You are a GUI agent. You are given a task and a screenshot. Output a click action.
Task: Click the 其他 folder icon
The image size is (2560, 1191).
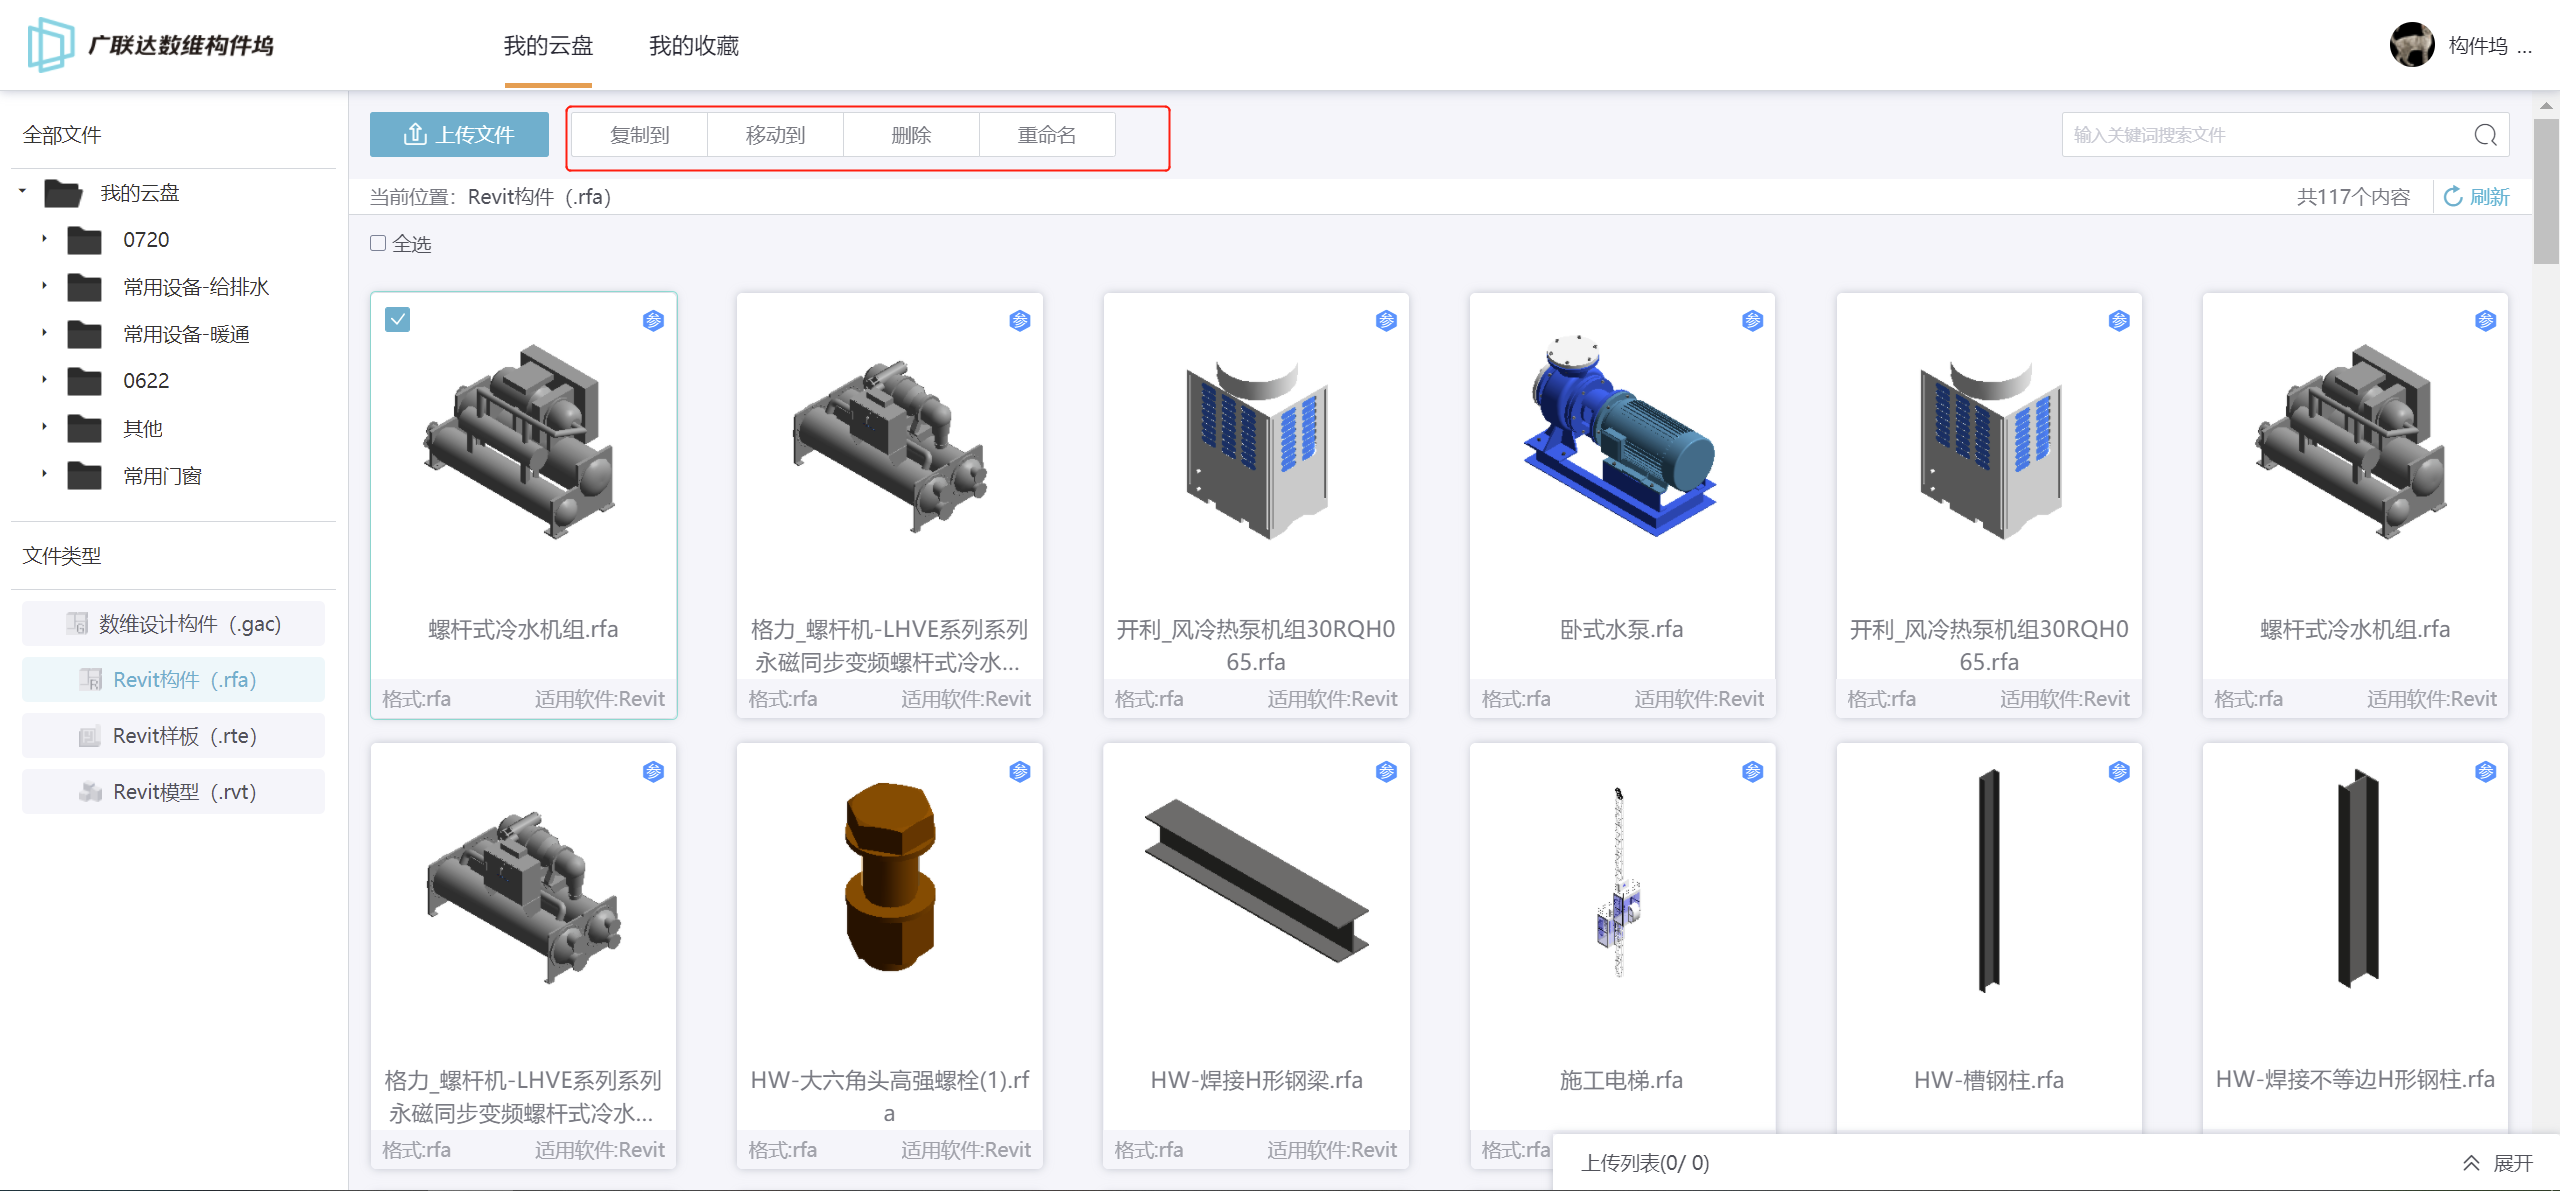click(x=84, y=428)
